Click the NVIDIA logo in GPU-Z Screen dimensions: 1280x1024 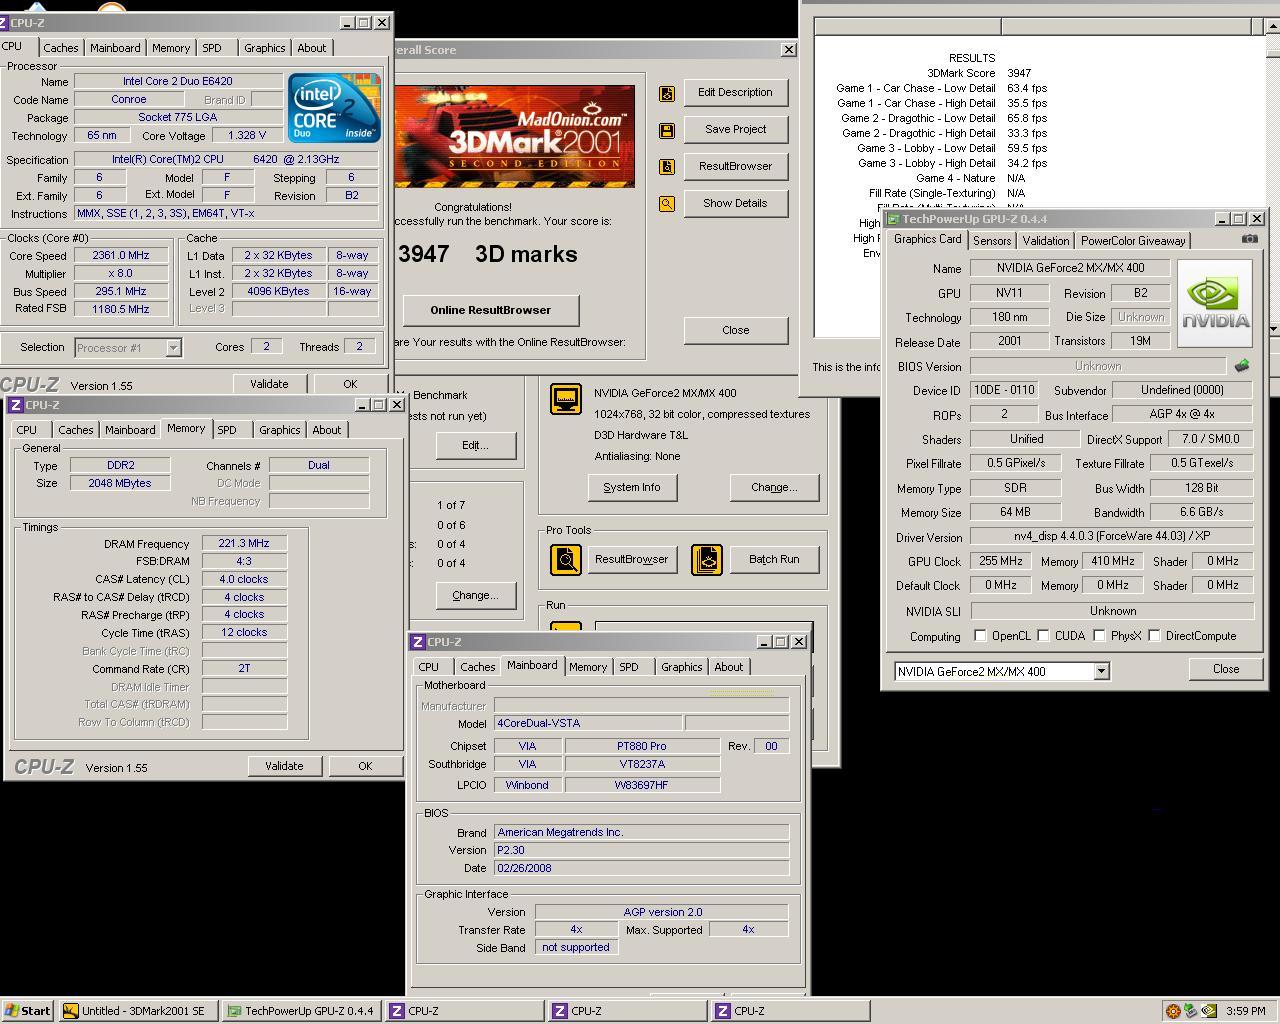[x=1215, y=304]
